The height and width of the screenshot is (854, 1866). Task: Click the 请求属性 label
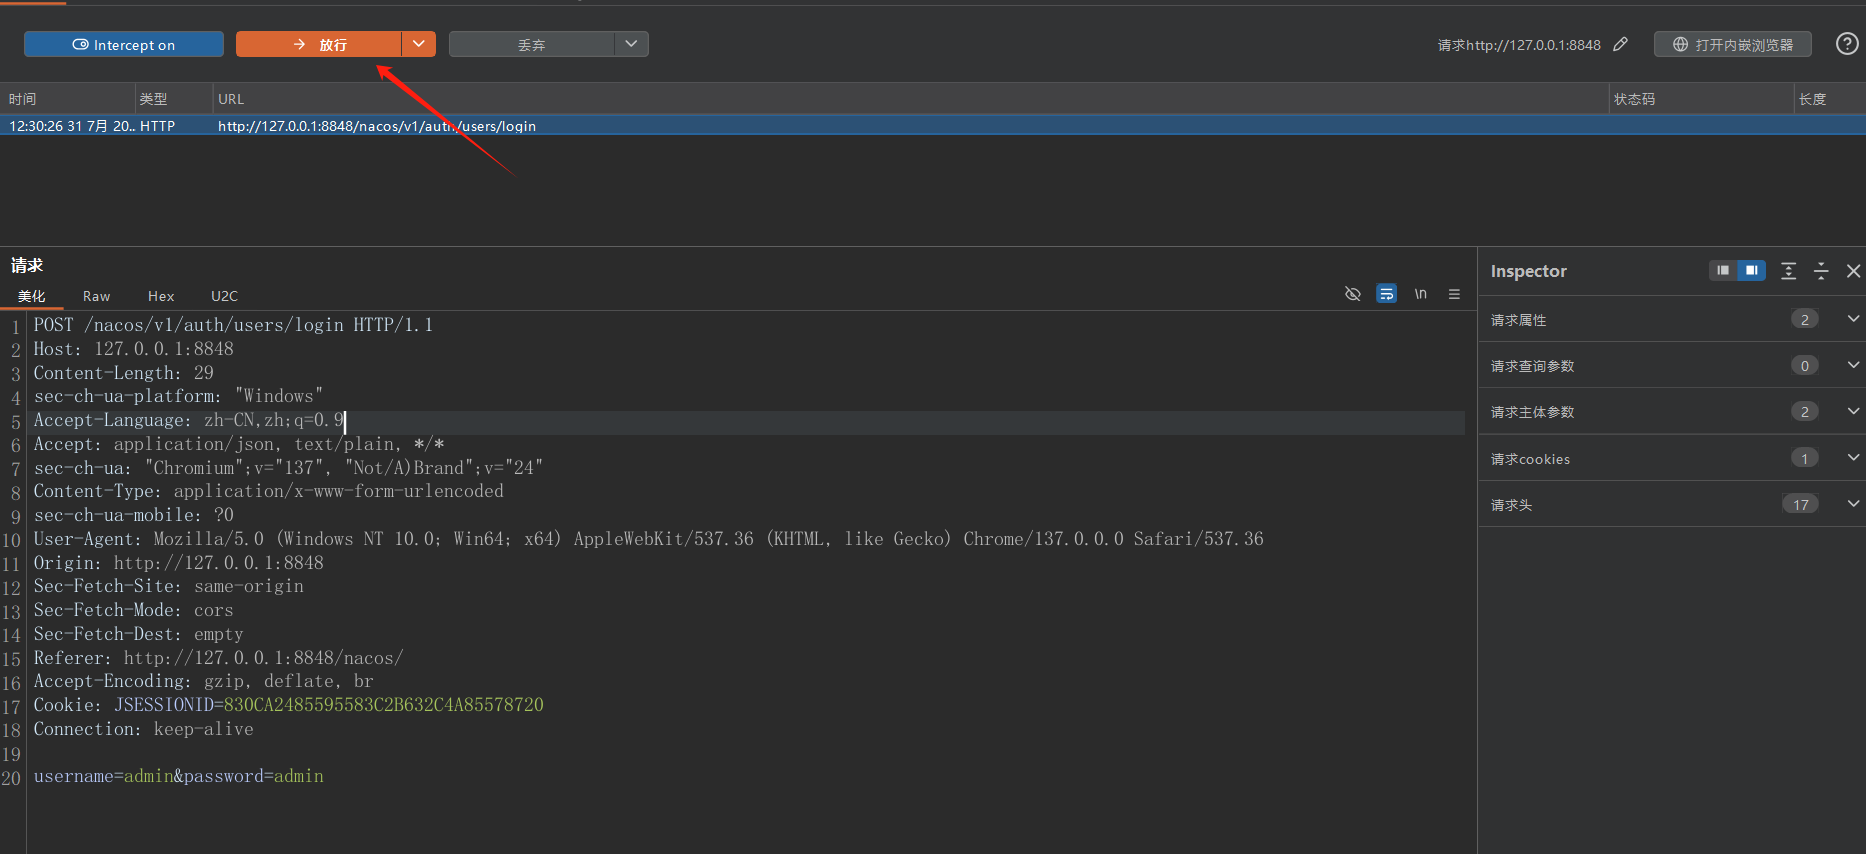point(1518,320)
